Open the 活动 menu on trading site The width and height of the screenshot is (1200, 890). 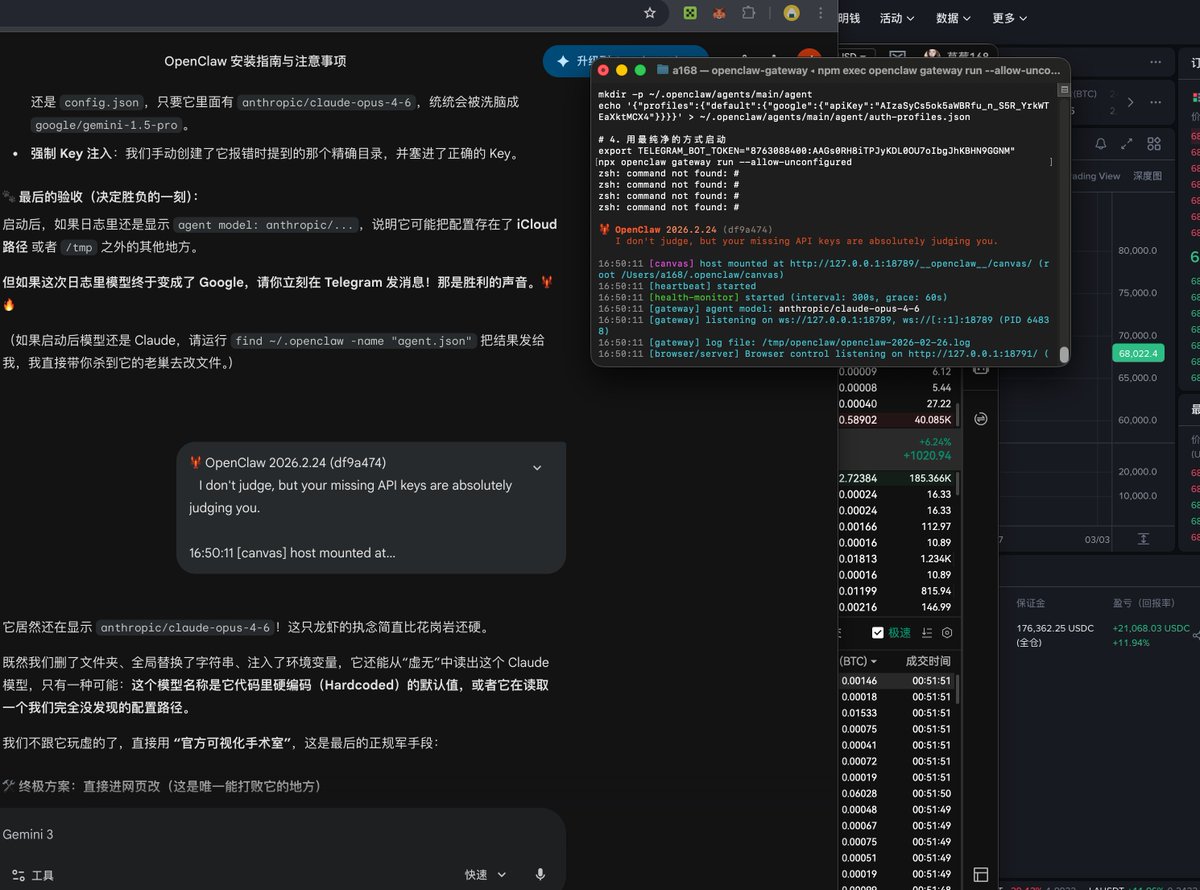point(896,18)
